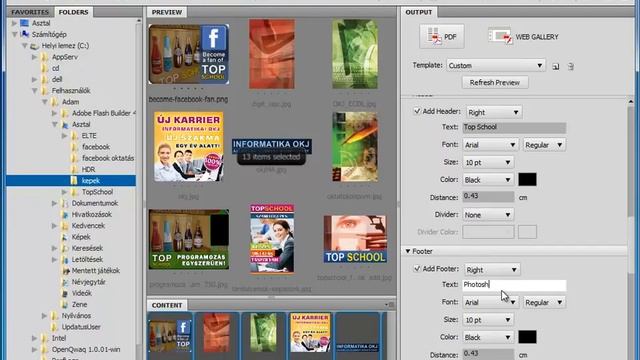Click the Számítógép computer icon
Viewport: 640px width, 360px height.
[25, 34]
